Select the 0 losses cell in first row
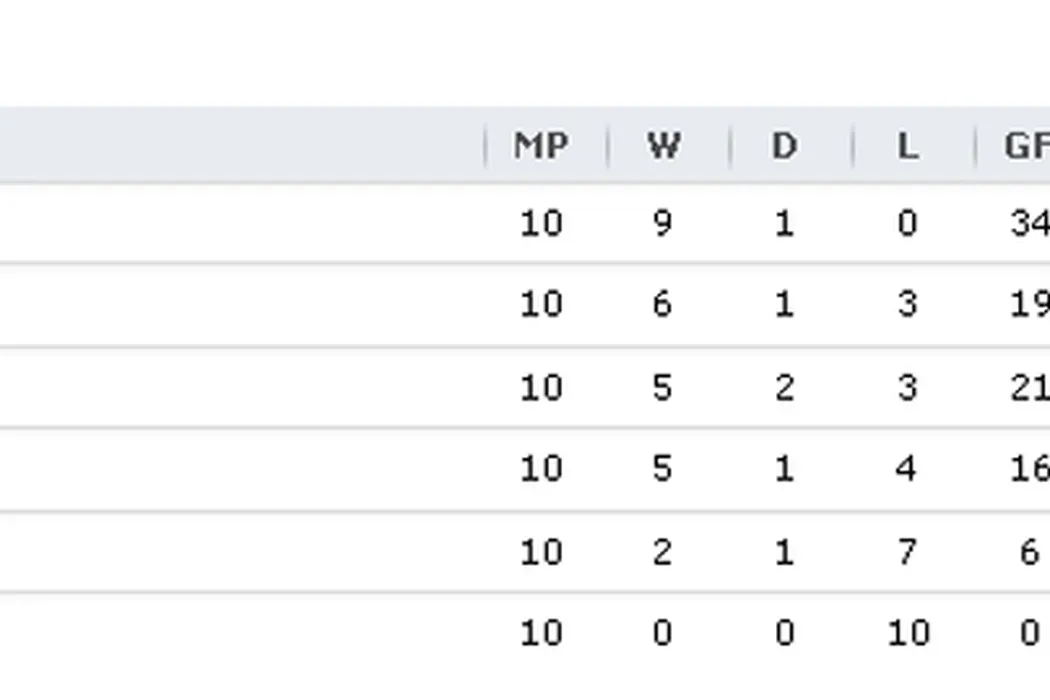Screen dimensions: 1050x700 (x=906, y=223)
